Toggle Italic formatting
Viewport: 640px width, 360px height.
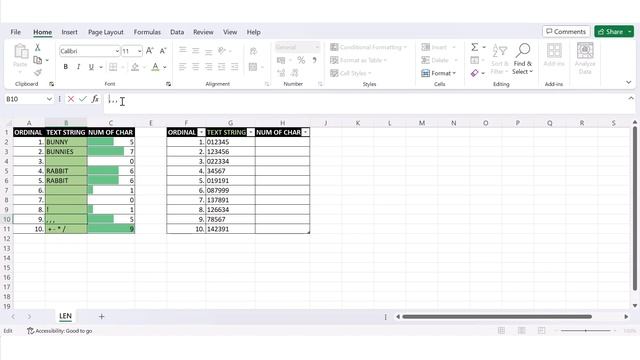78,67
